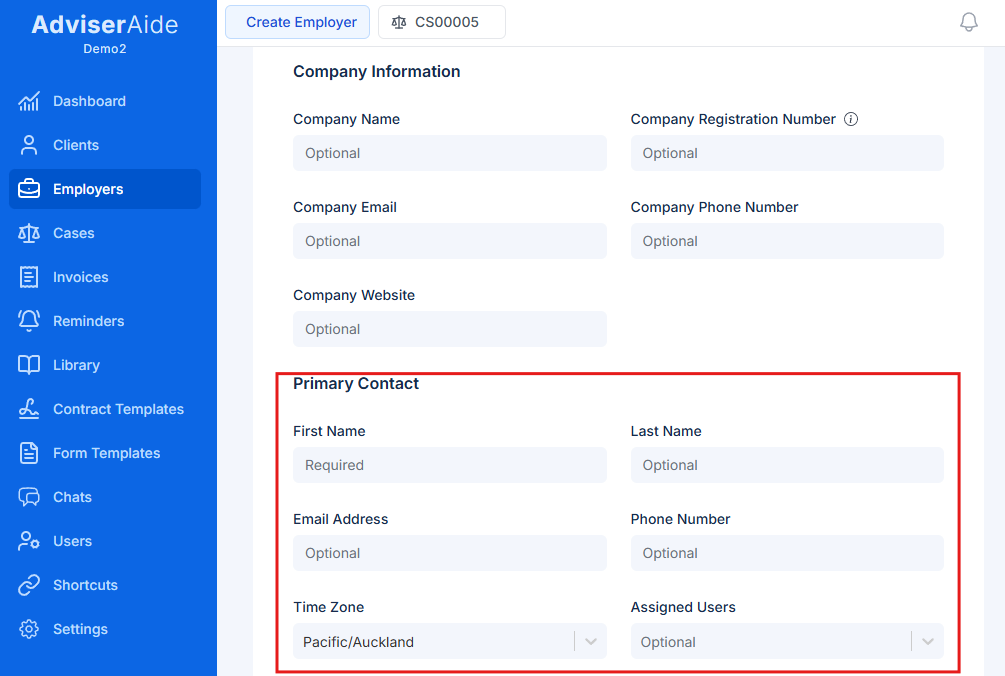The image size is (1005, 676).
Task: Open Shortcuts label
Action: coord(85,585)
